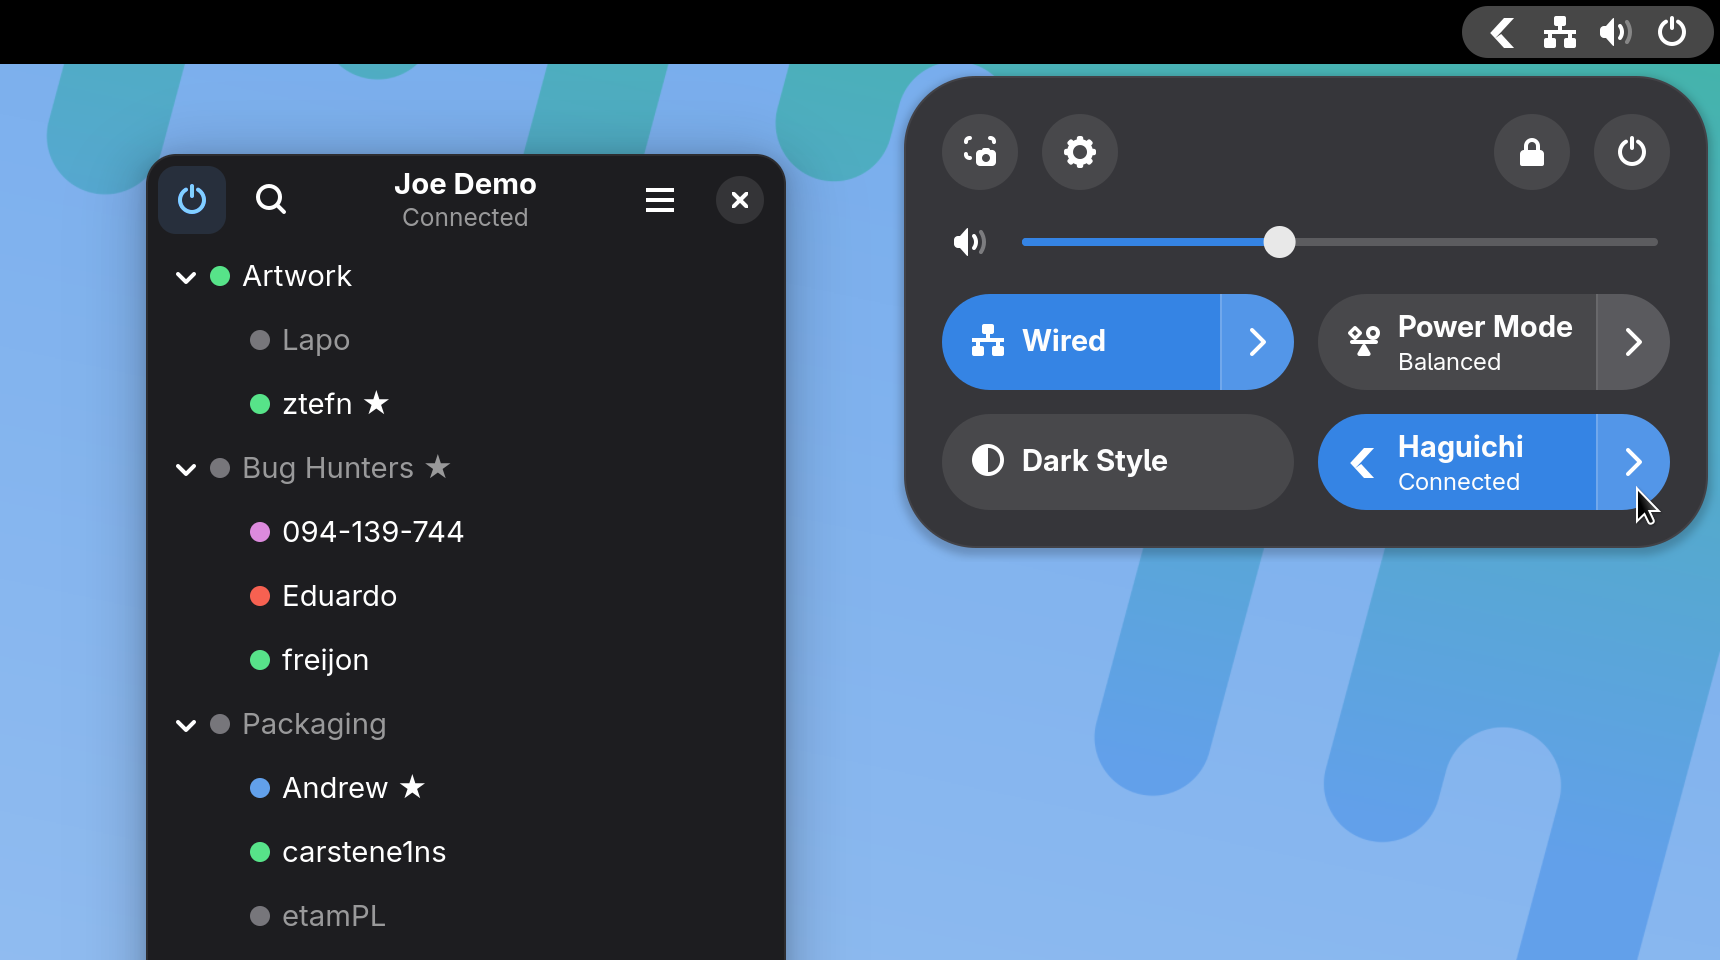Toggle the Haguichi Connected quick setting
The height and width of the screenshot is (960, 1720).
(x=1457, y=462)
